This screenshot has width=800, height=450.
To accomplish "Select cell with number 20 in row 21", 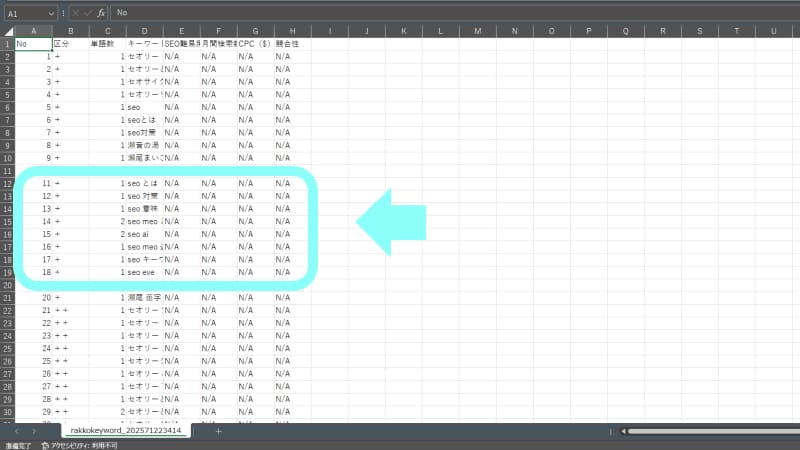I will [x=34, y=297].
